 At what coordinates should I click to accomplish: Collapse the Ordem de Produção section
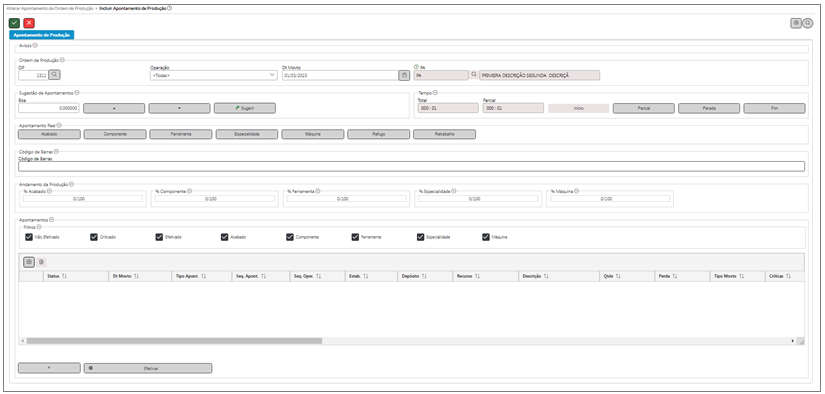pos(63,60)
